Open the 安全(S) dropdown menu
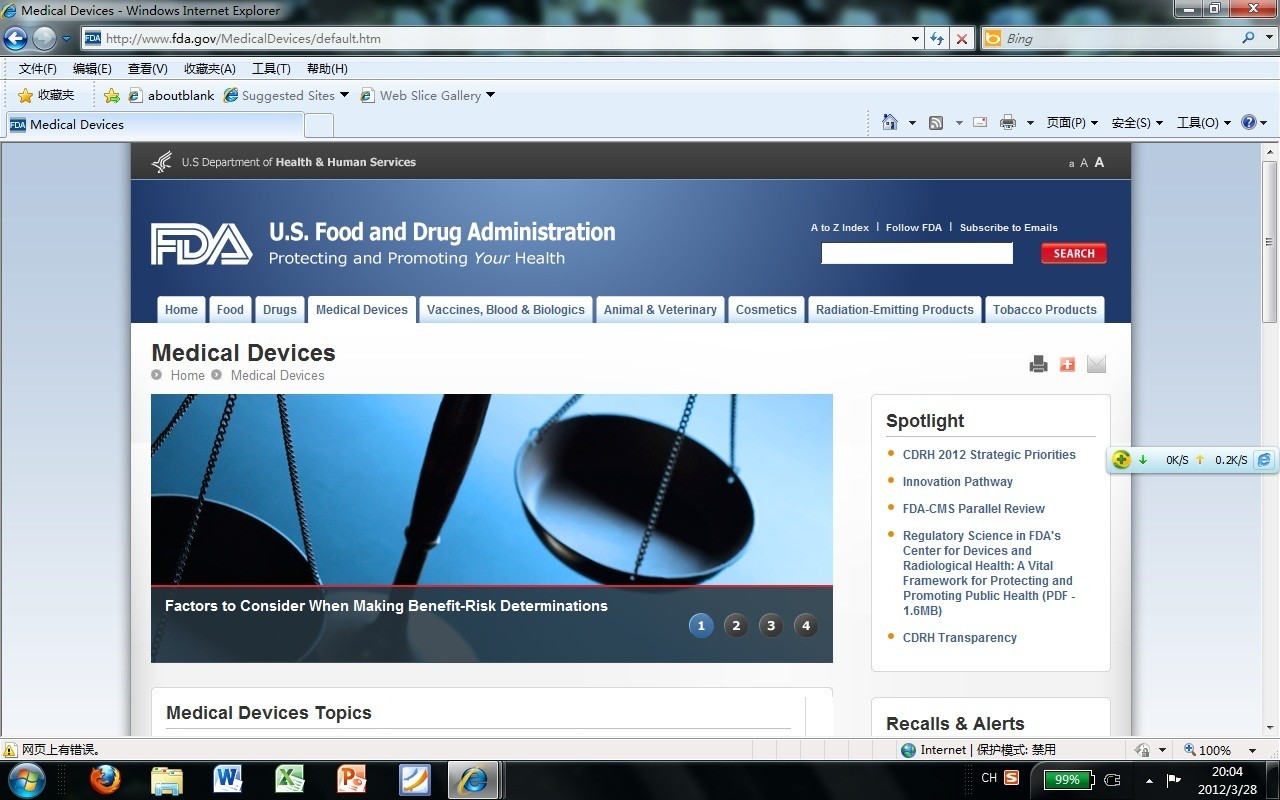1280x800 pixels. pyautogui.click(x=1137, y=122)
